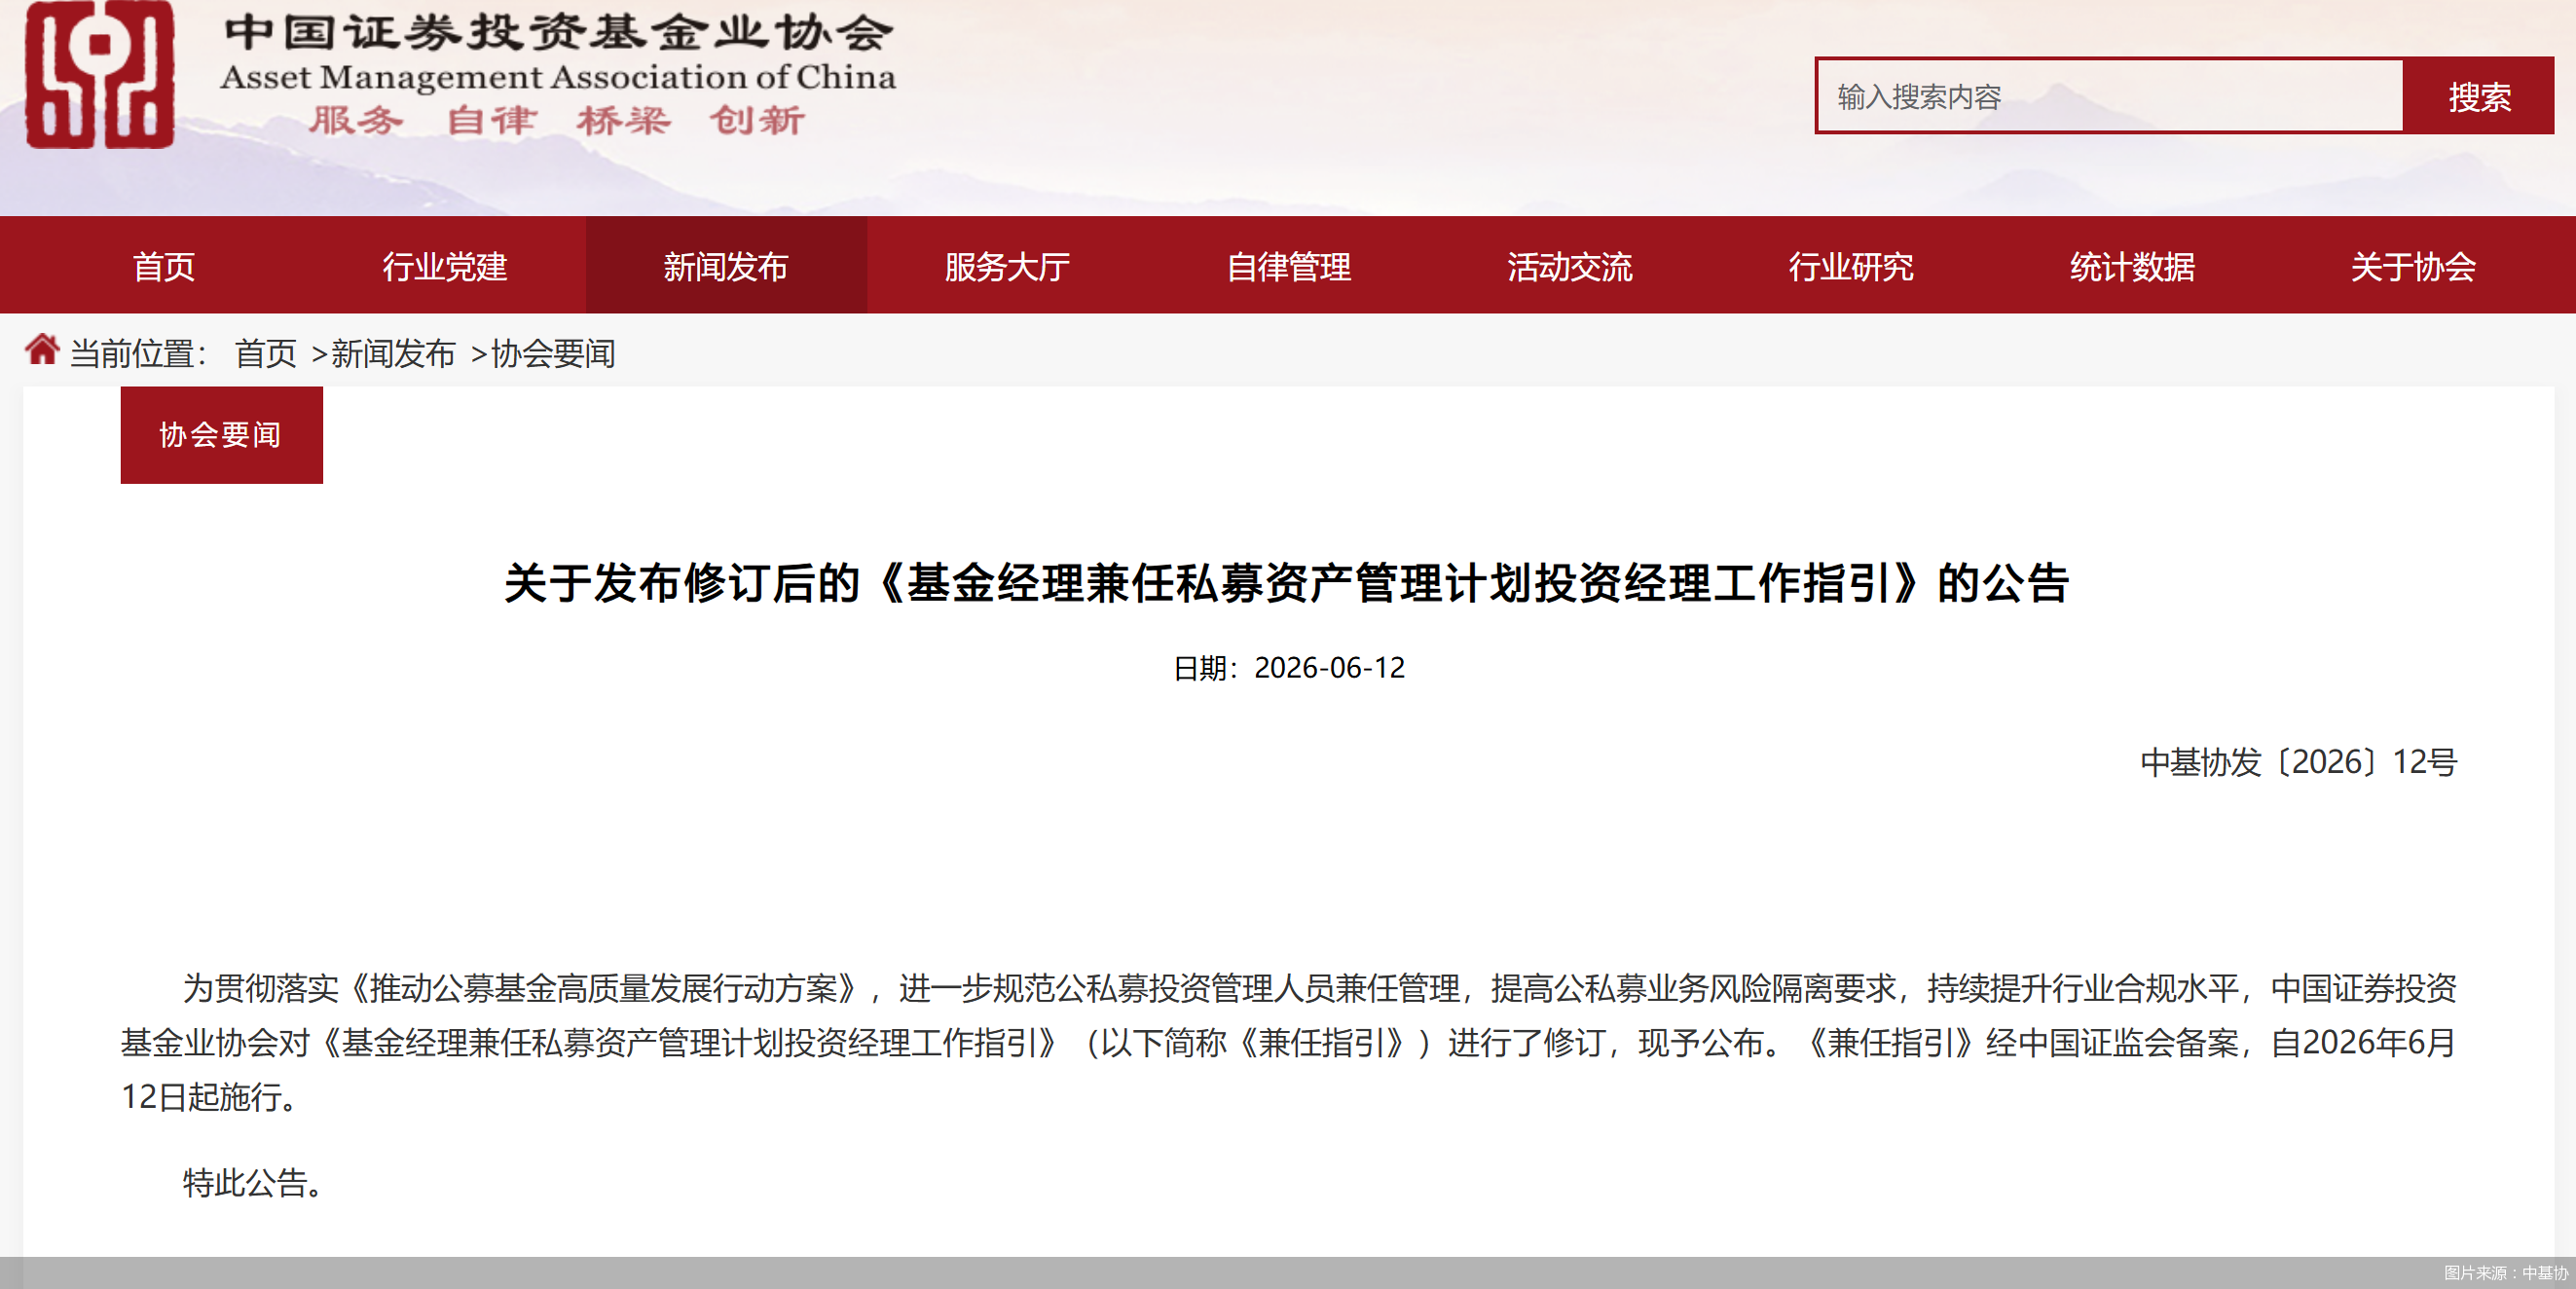Open the 行业党建 menu item

coord(445,266)
